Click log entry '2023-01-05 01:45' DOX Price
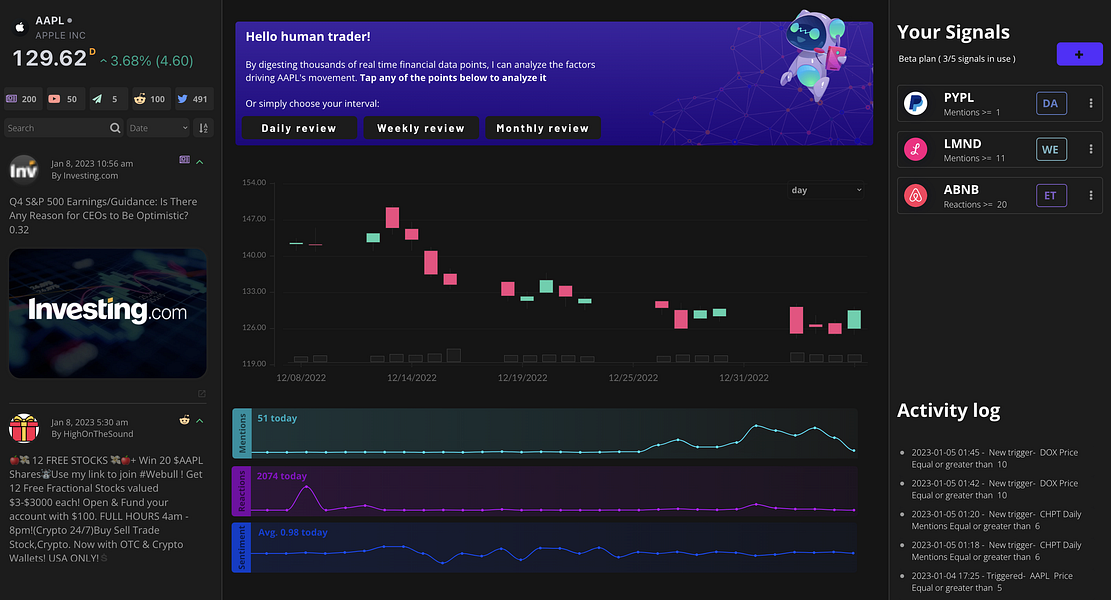The width and height of the screenshot is (1111, 600). 995,458
